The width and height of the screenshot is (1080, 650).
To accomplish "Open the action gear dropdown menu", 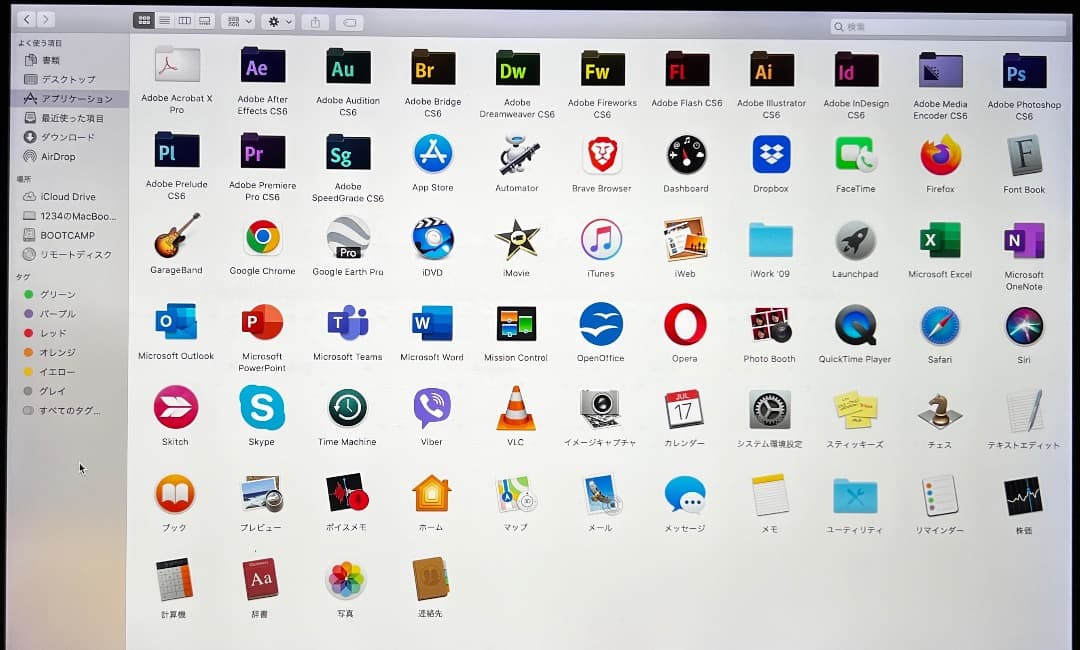I will [277, 21].
